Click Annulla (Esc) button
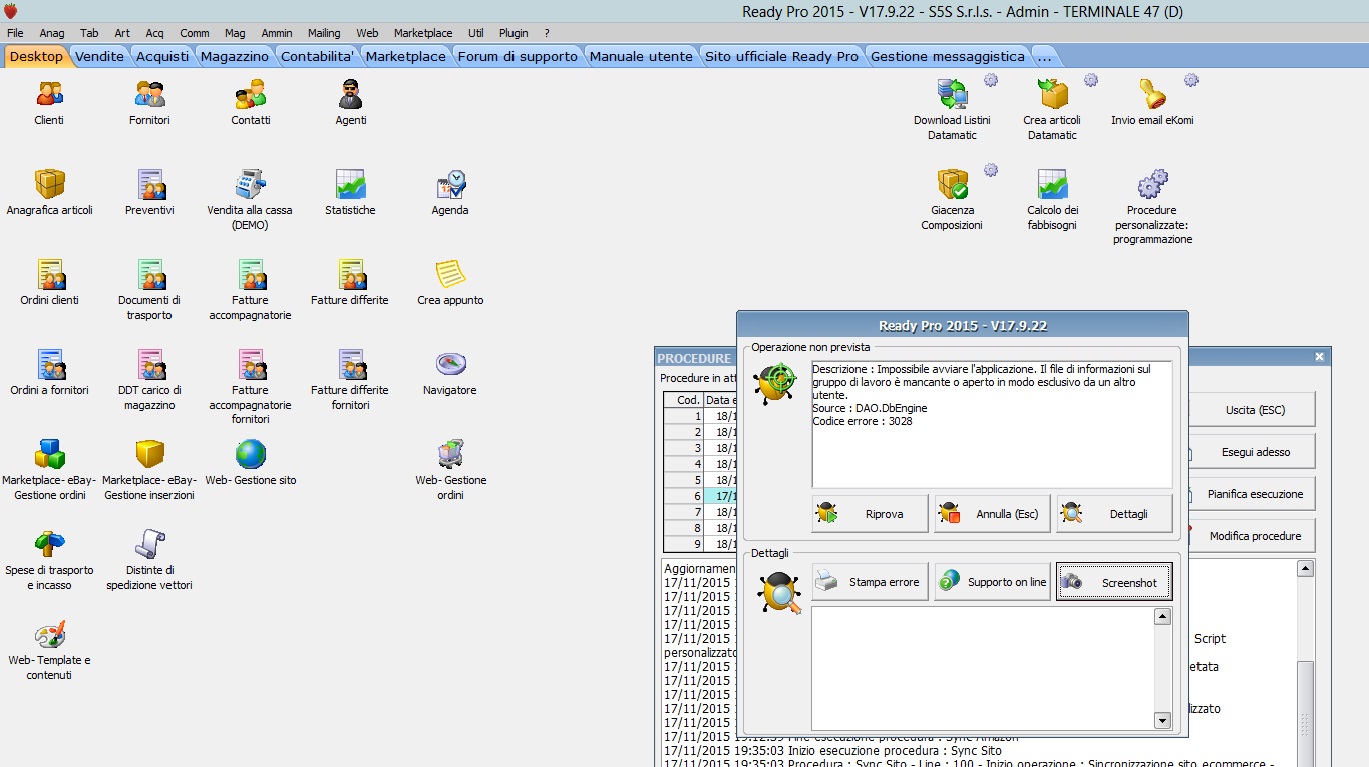 pyautogui.click(x=993, y=514)
